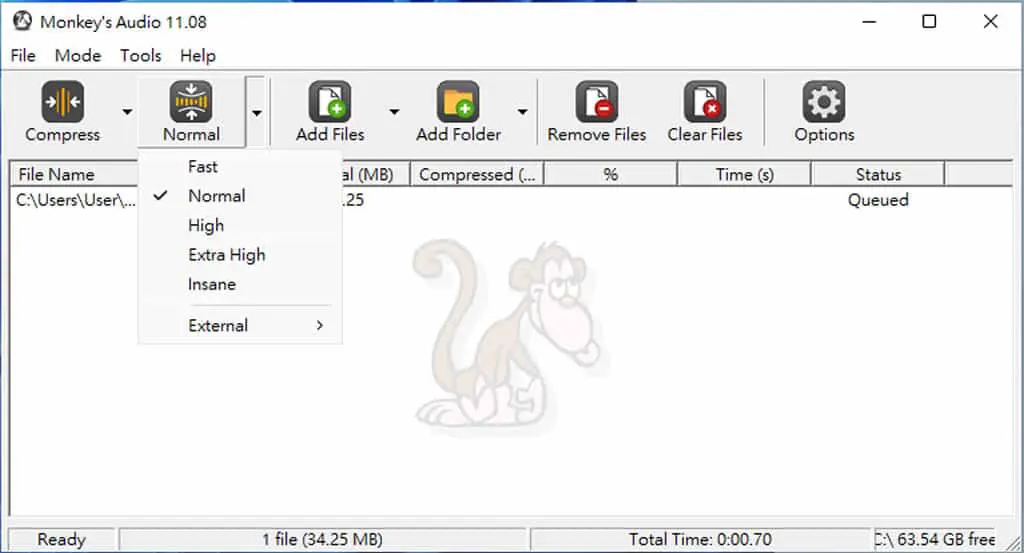Image resolution: width=1024 pixels, height=553 pixels.
Task: Select High compression level
Action: [x=240, y=225]
